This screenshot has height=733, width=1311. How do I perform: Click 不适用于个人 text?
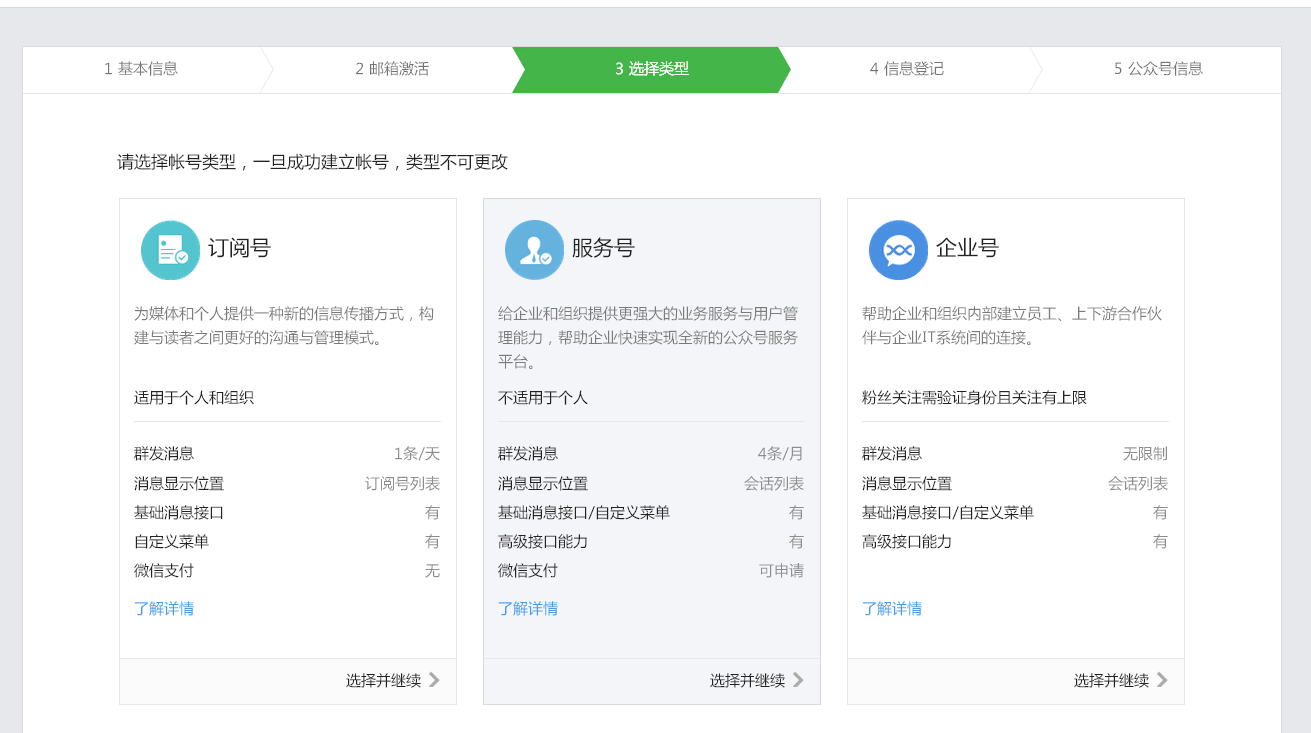[543, 397]
